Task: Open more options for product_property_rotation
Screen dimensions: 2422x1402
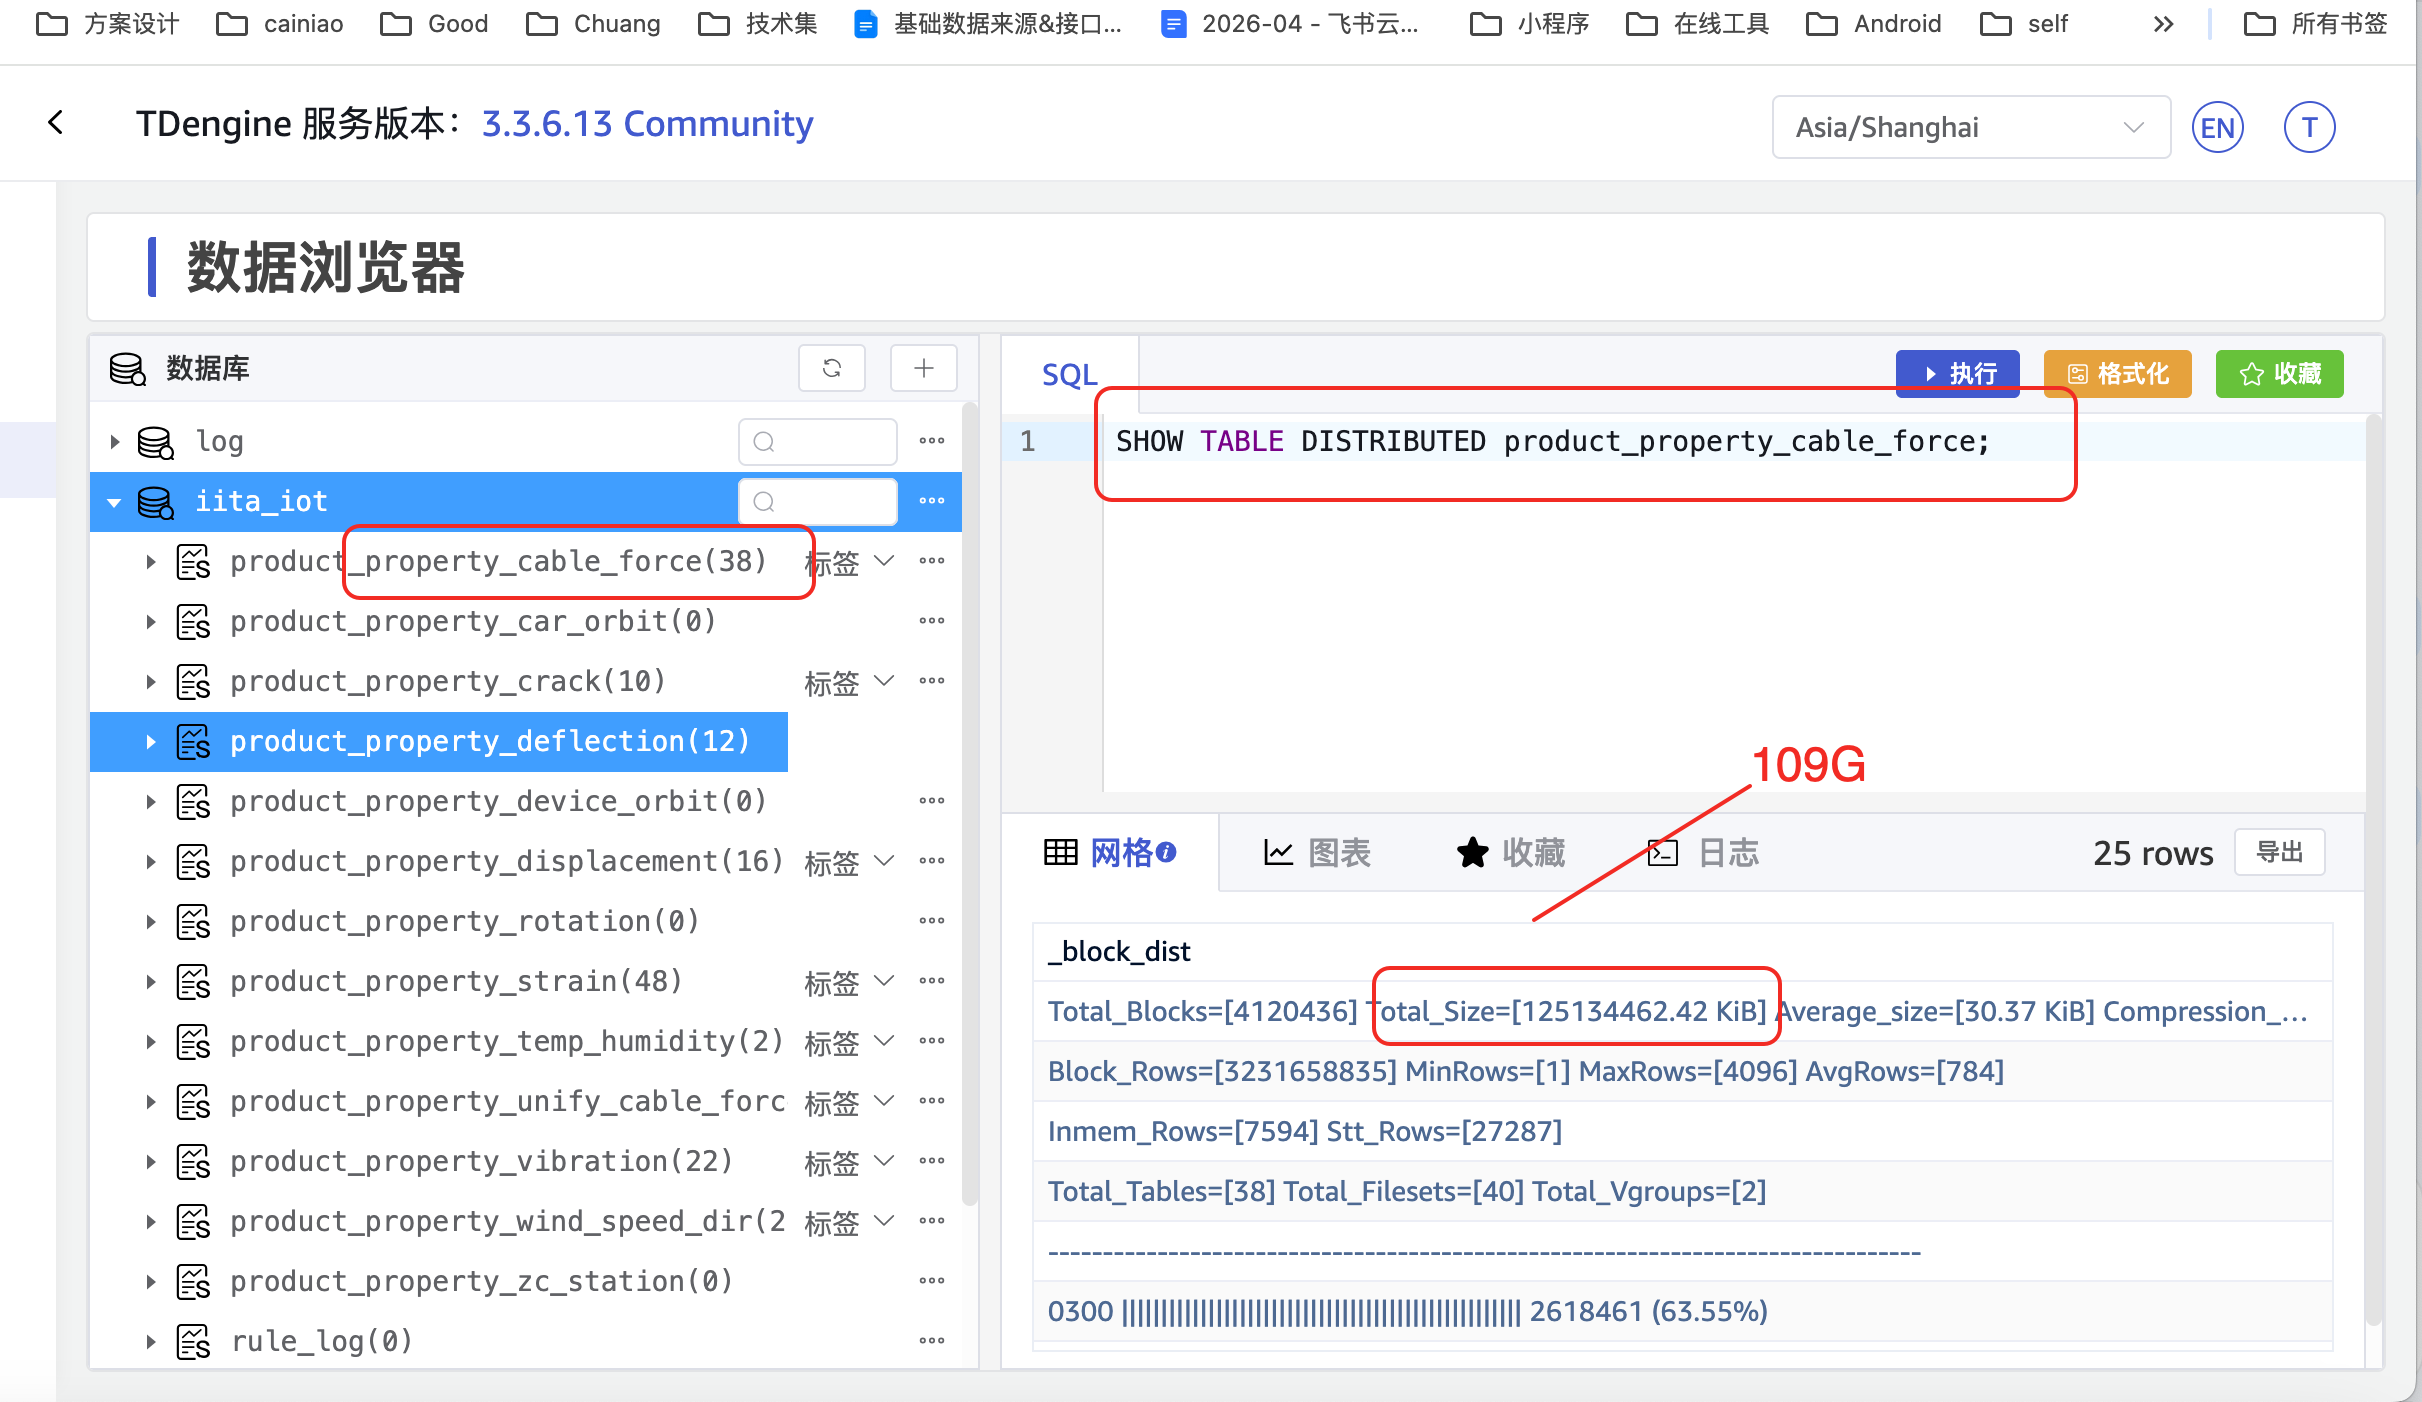Action: tap(932, 921)
